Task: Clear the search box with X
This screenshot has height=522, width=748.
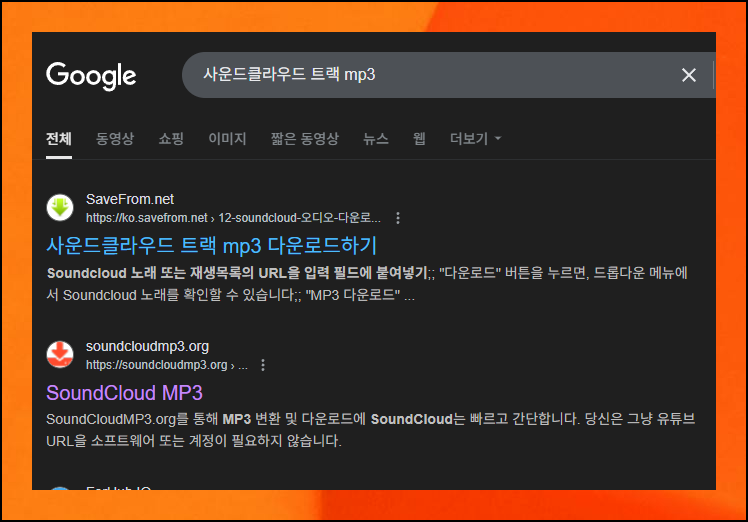Action: (x=688, y=75)
